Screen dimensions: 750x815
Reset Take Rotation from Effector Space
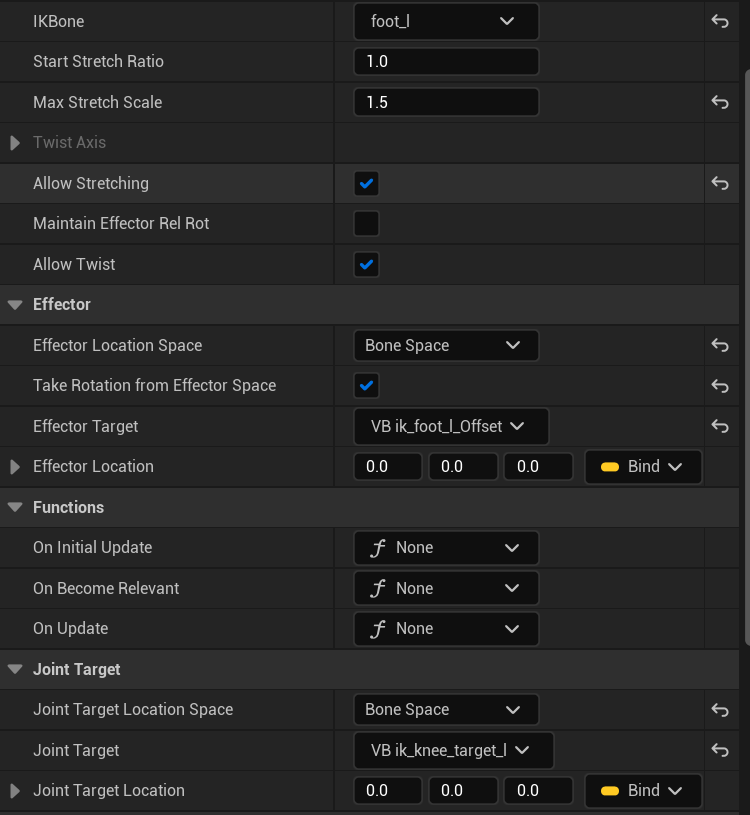click(719, 386)
